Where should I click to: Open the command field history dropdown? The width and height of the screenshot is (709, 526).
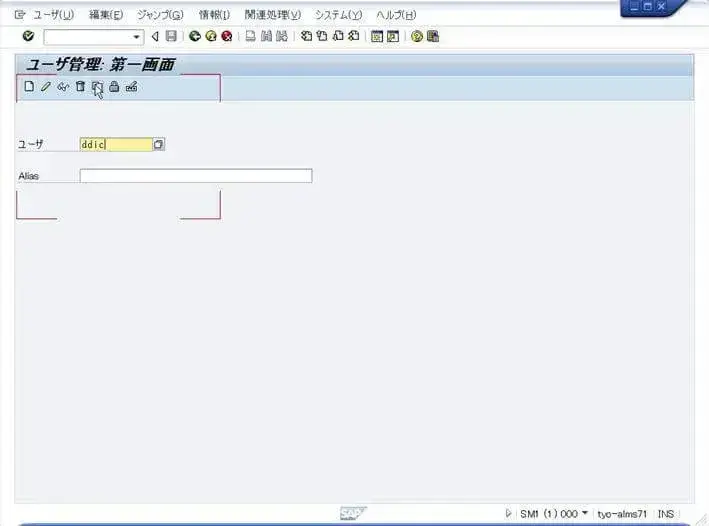click(x=137, y=37)
